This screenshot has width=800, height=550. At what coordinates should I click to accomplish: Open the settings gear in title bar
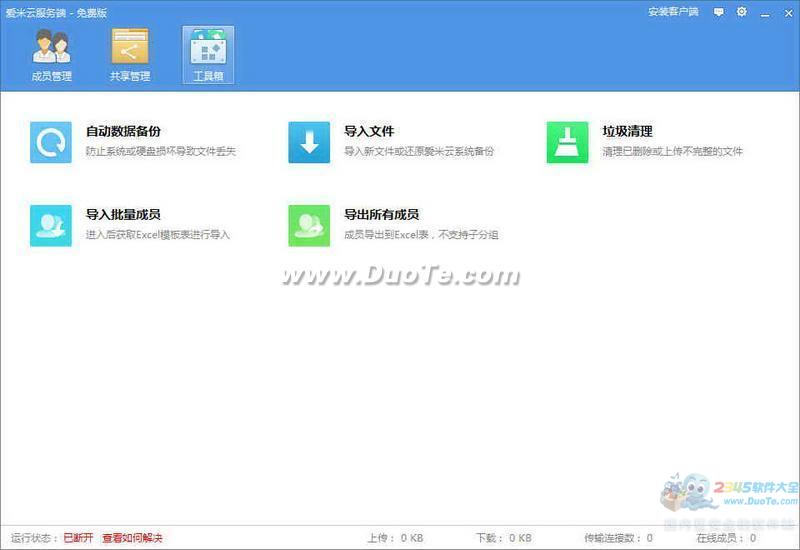click(x=741, y=12)
